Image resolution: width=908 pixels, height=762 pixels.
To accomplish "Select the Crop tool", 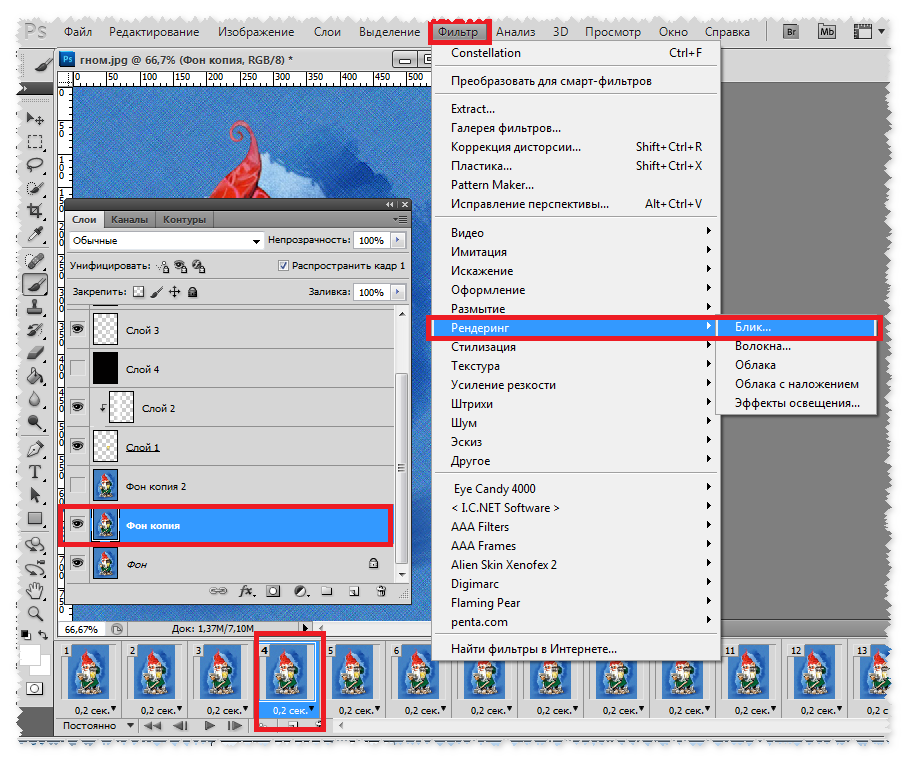I will coord(35,211).
